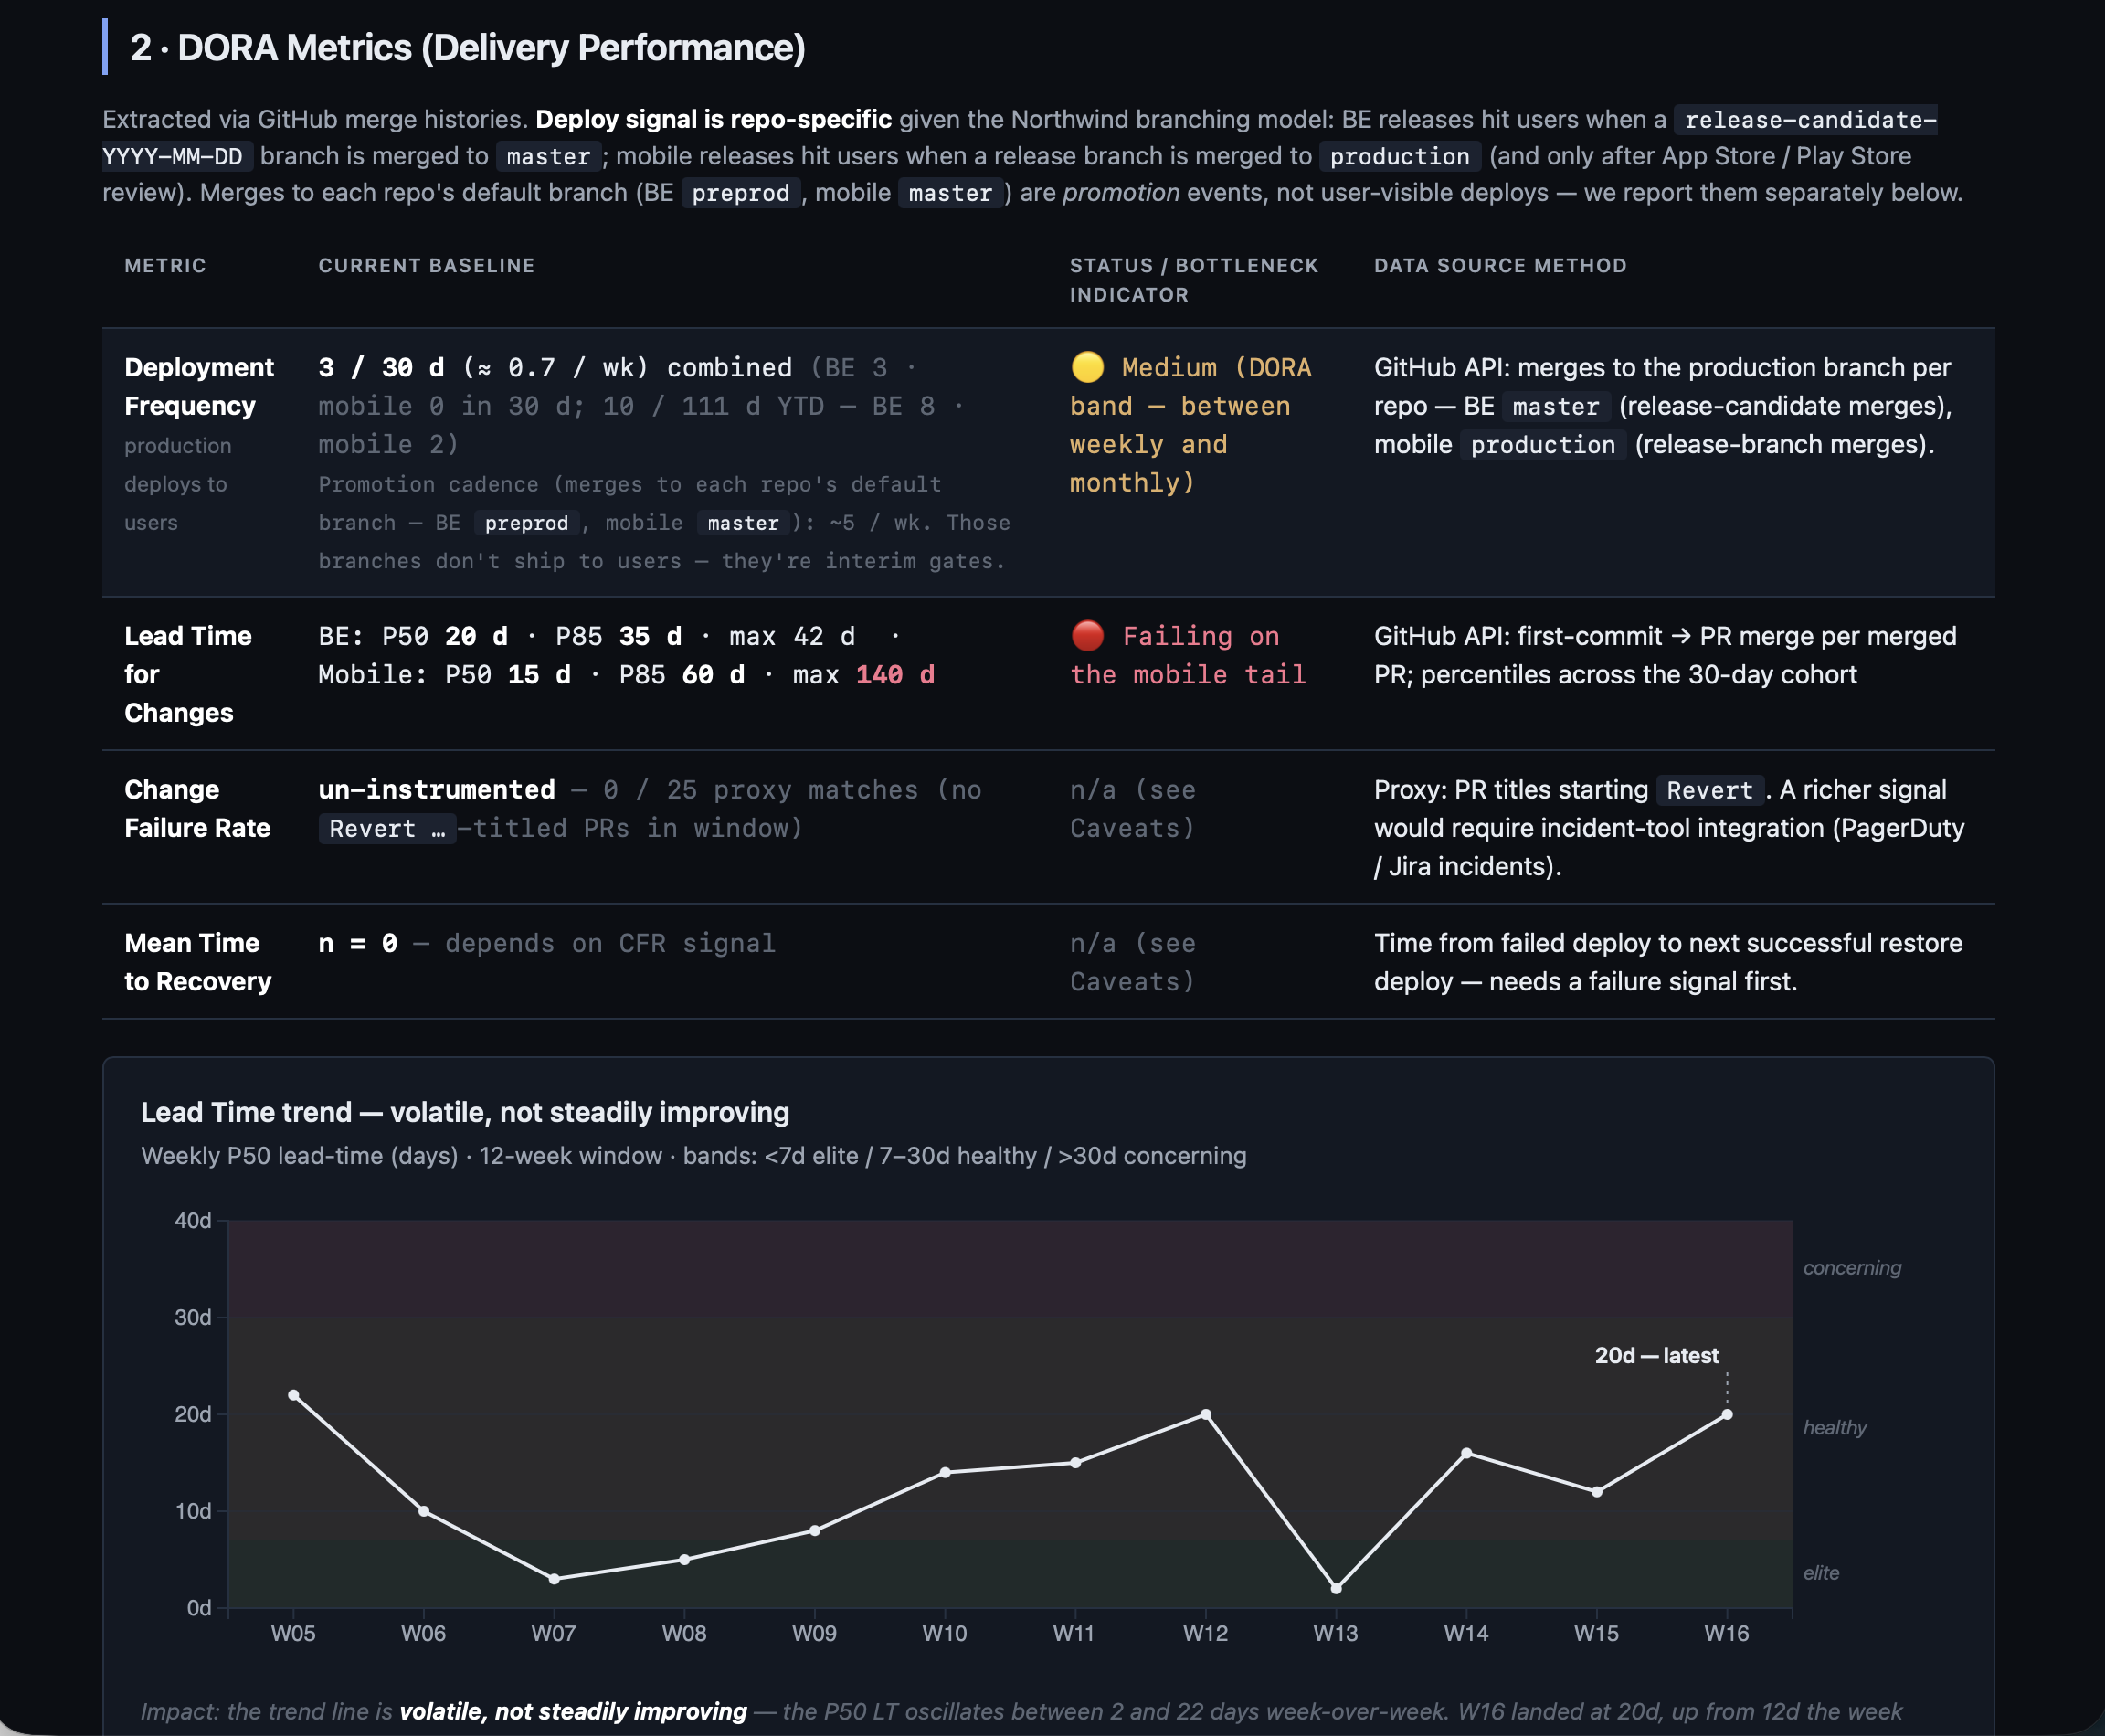Click the bold 'Deploy signal is repo-specific' text
The height and width of the screenshot is (1736, 2105).
click(713, 120)
